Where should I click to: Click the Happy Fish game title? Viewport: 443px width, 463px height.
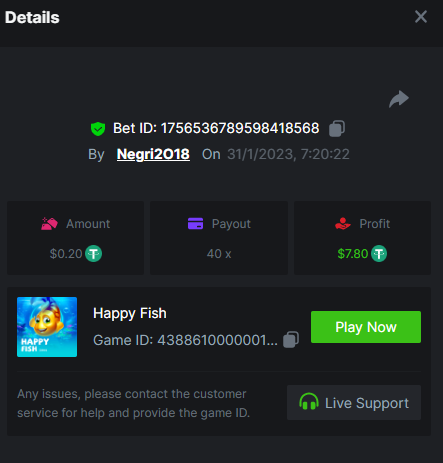[x=130, y=313]
